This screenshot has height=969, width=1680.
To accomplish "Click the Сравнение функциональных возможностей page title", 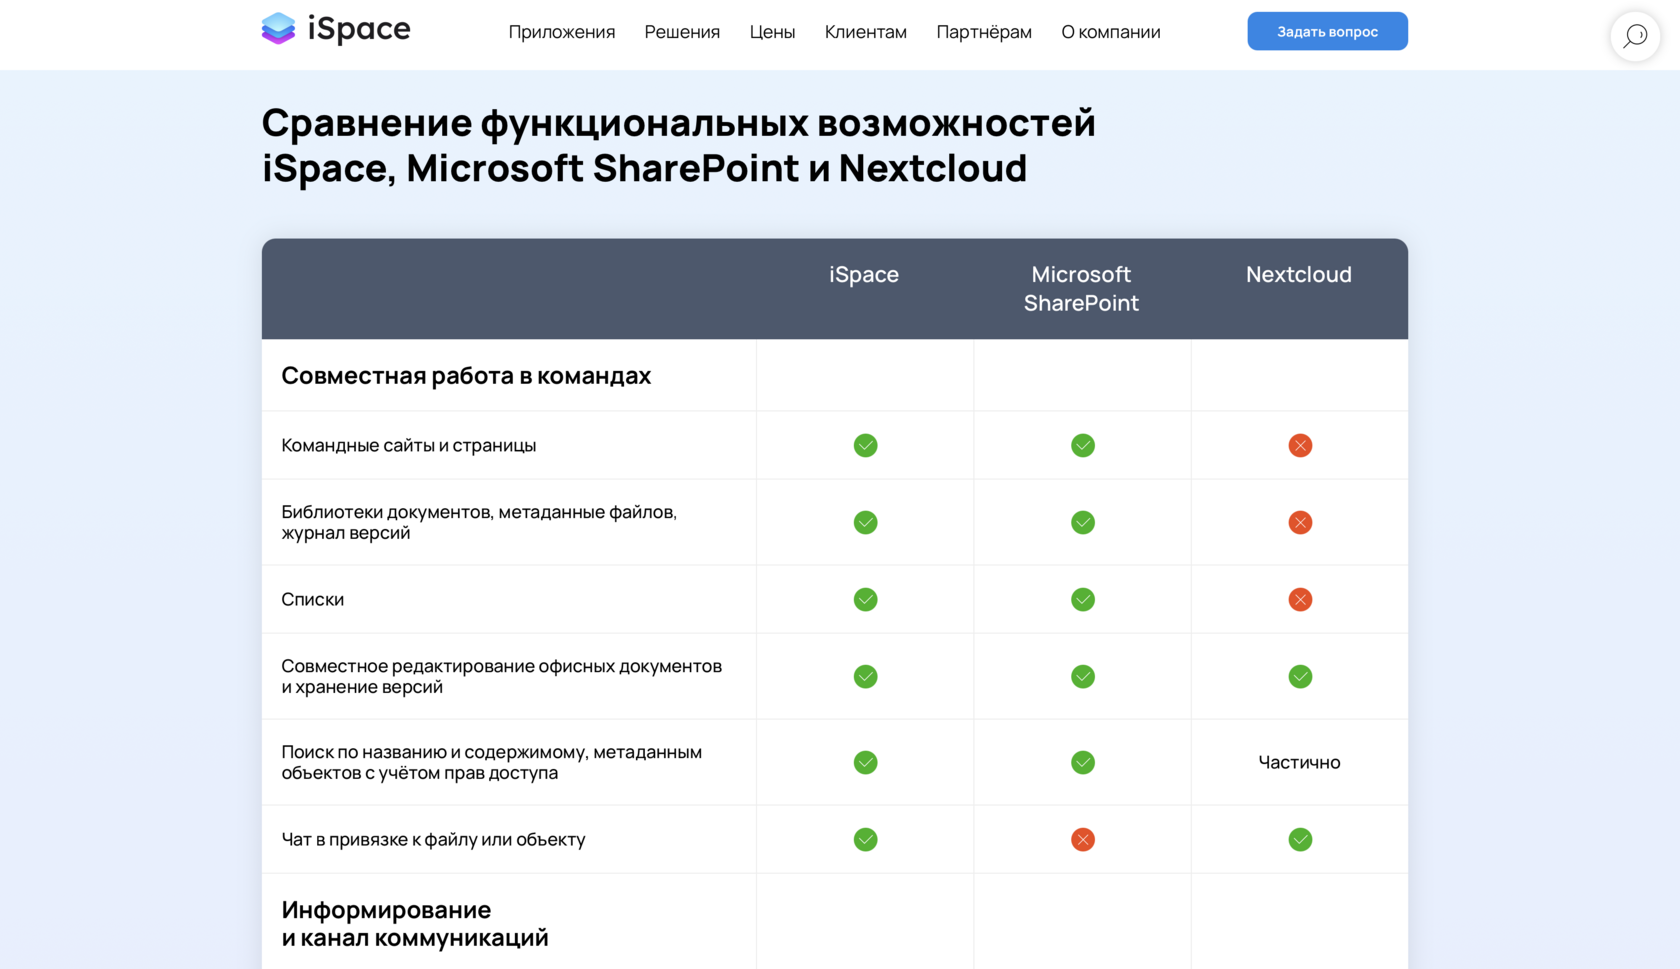I will point(678,145).
